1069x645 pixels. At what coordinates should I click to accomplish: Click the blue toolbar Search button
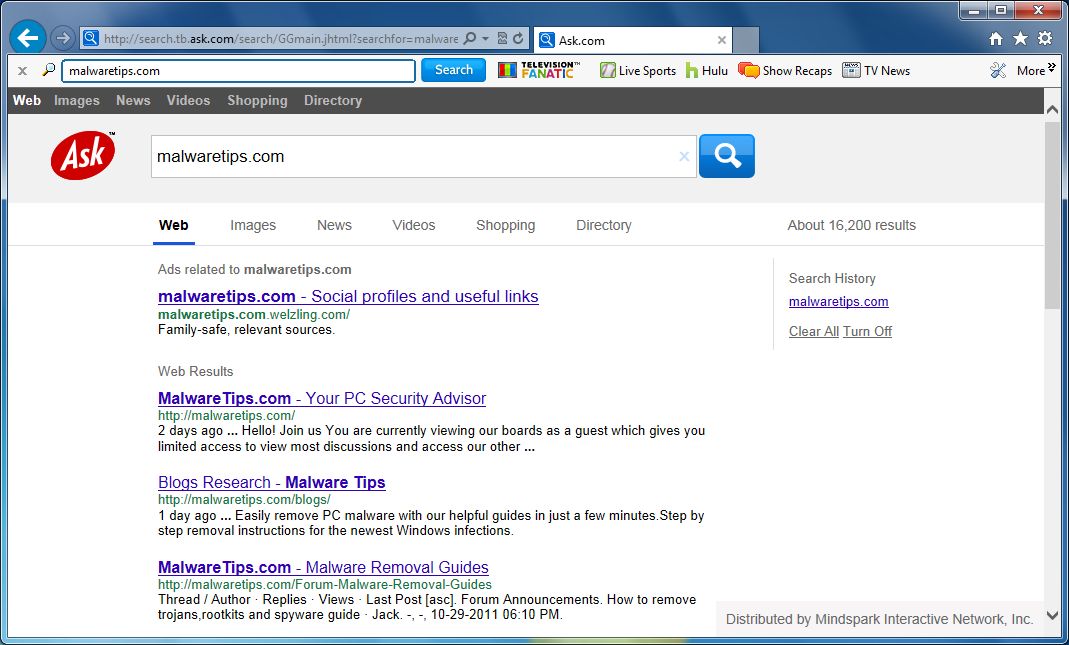coord(453,70)
